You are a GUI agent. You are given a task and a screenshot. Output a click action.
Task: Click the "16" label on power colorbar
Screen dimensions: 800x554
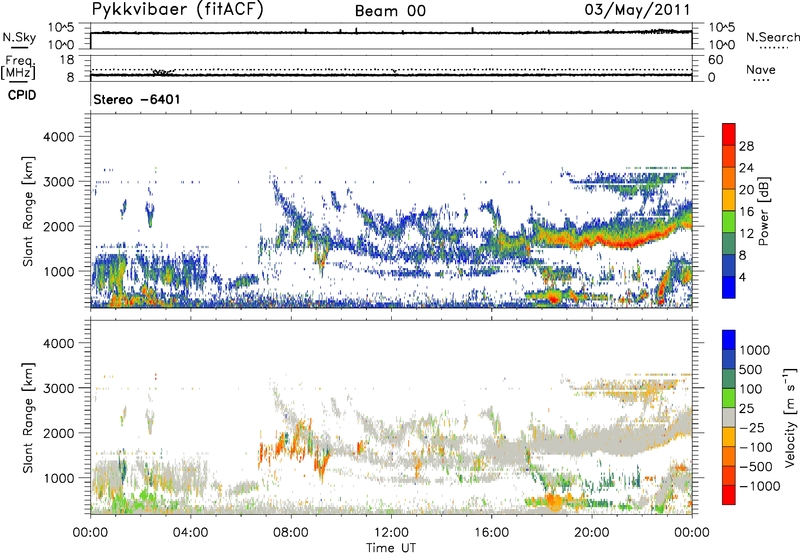coord(746,212)
